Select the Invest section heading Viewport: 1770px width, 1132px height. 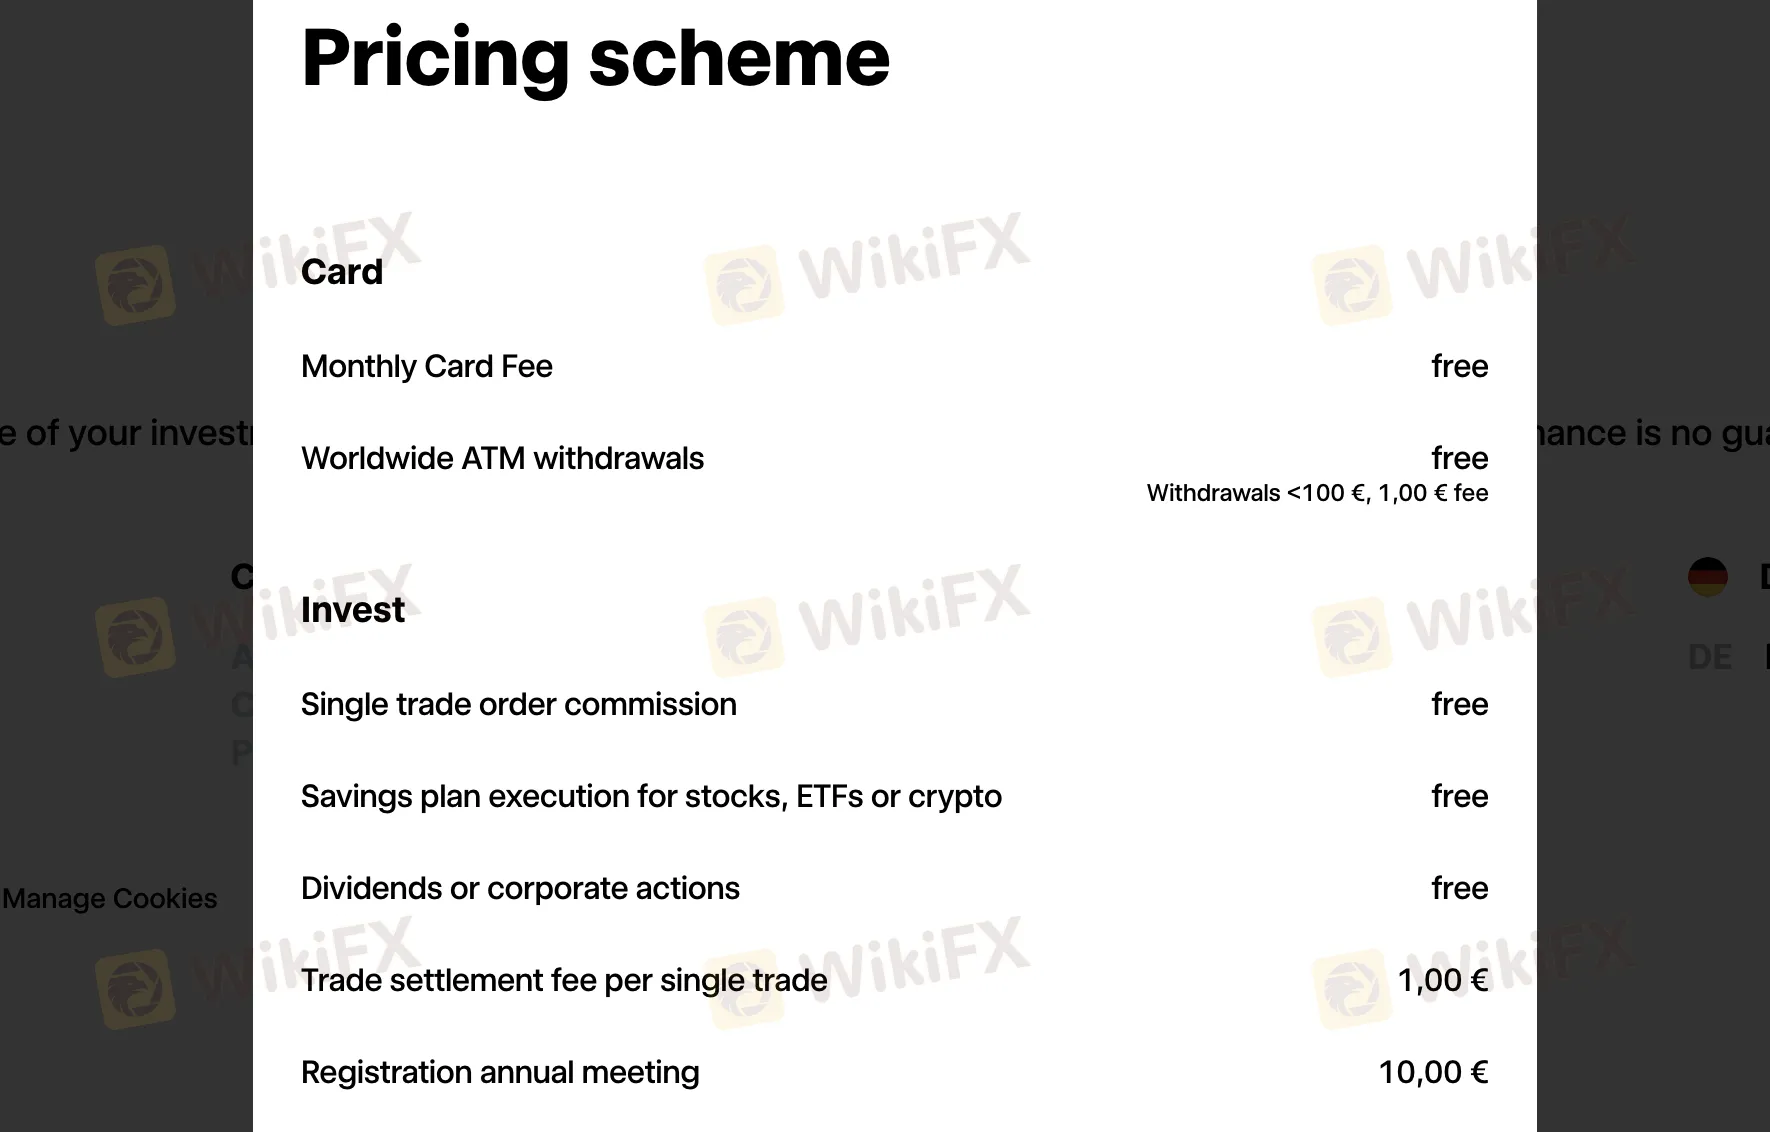[353, 610]
